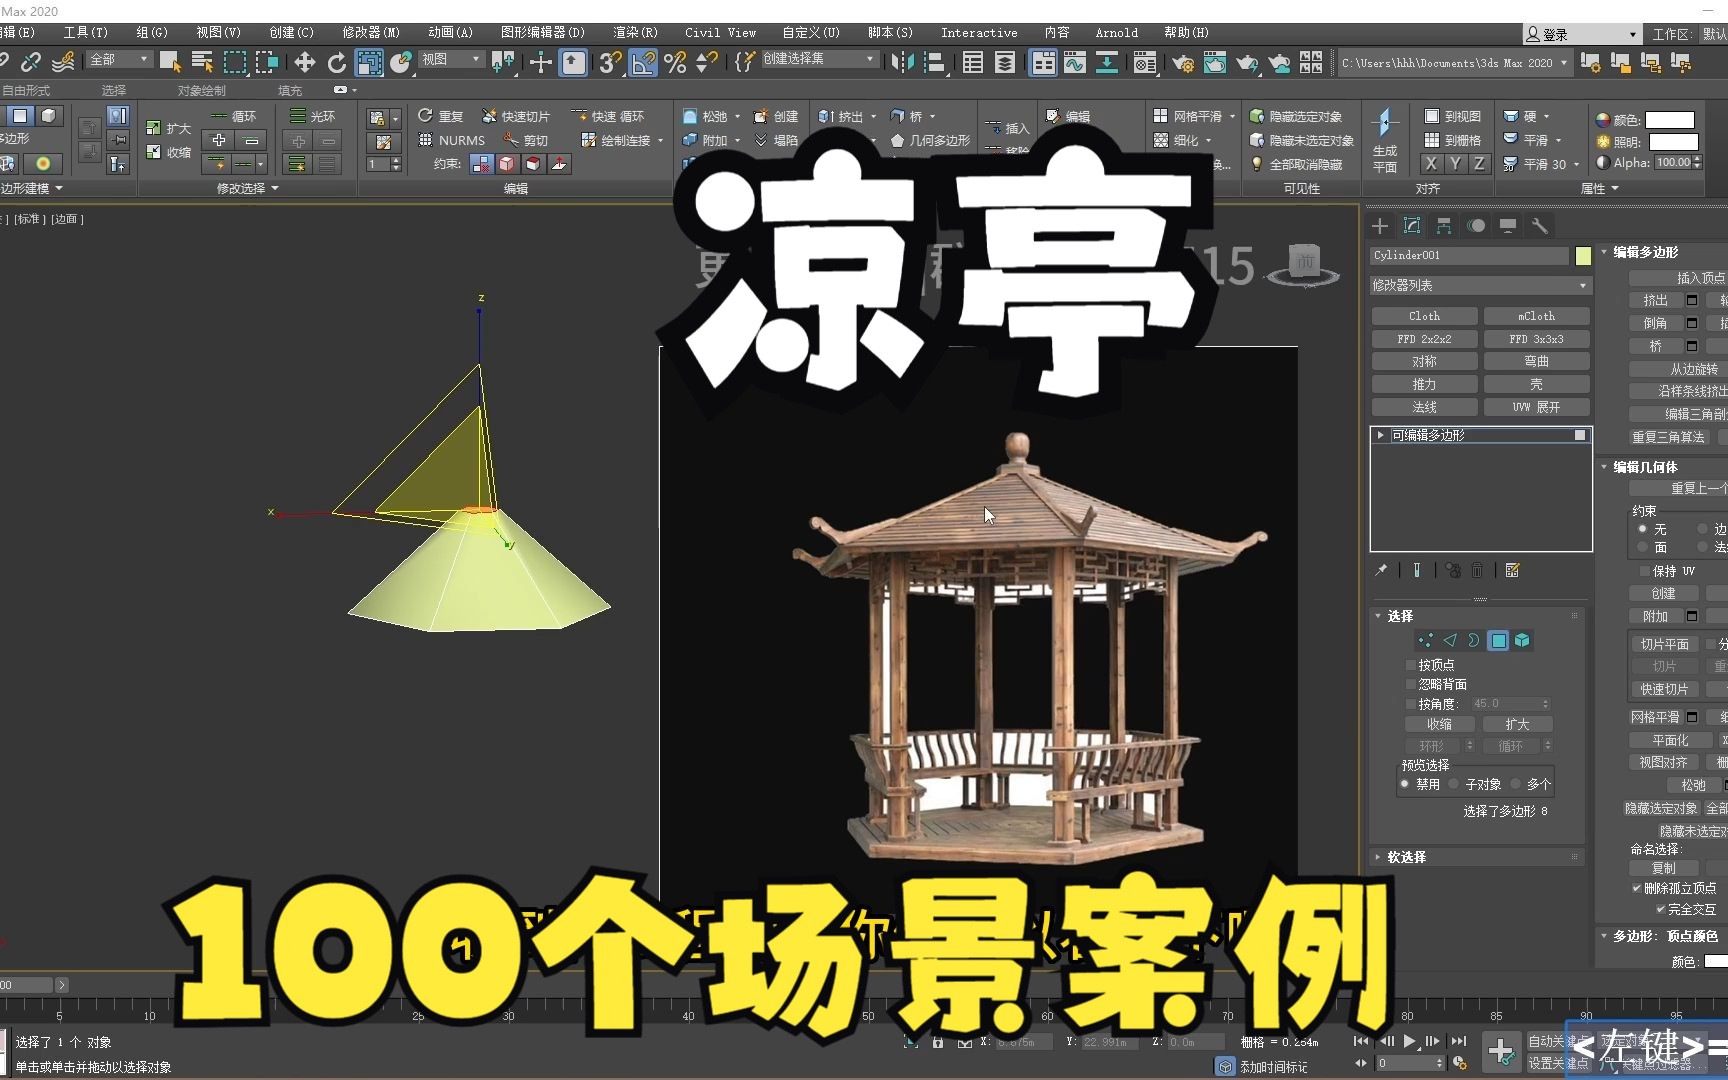Open 渲染(R) menu
Viewport: 1728px width, 1080px height.
(x=635, y=33)
